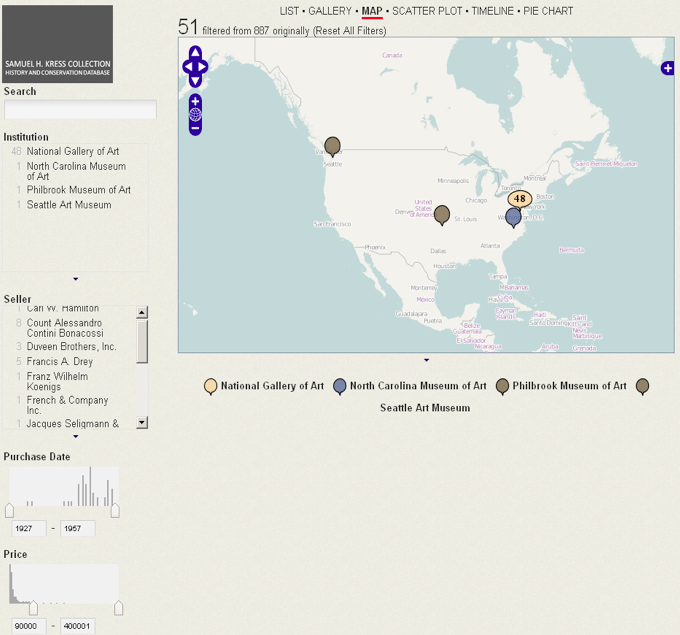Filter by North Carolina Museum of Art

(76, 171)
